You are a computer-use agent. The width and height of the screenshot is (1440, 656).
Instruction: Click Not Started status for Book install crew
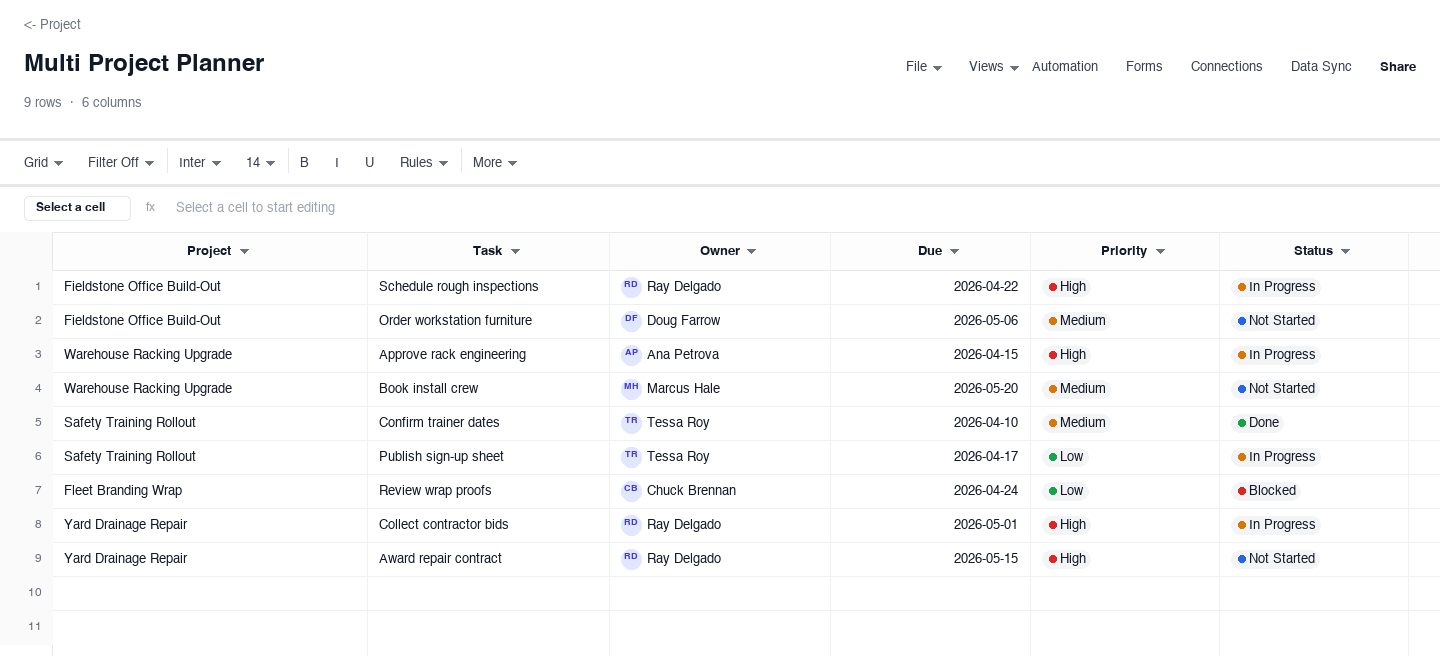1276,389
